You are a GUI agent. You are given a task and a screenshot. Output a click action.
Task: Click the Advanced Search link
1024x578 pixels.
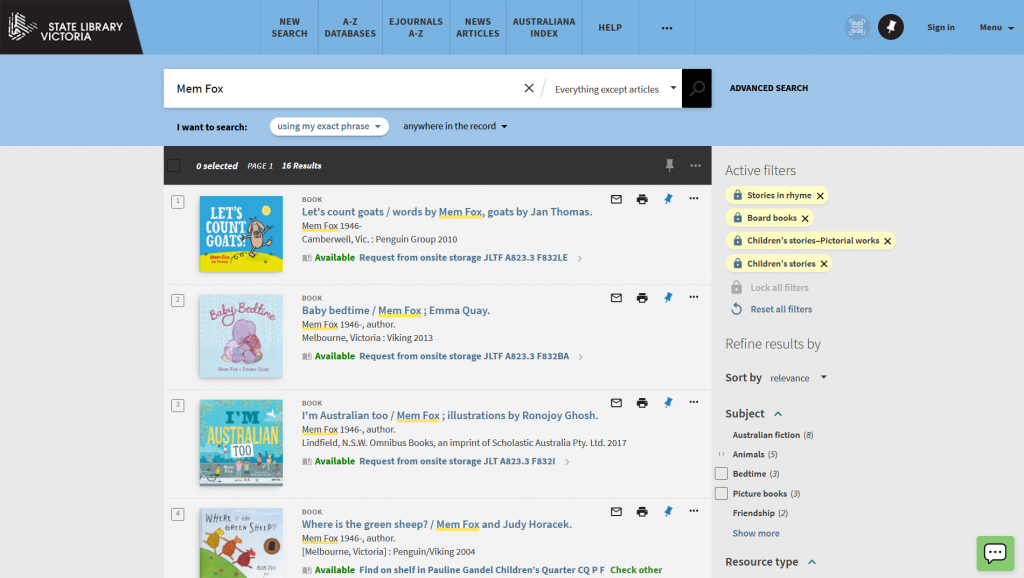coord(768,88)
